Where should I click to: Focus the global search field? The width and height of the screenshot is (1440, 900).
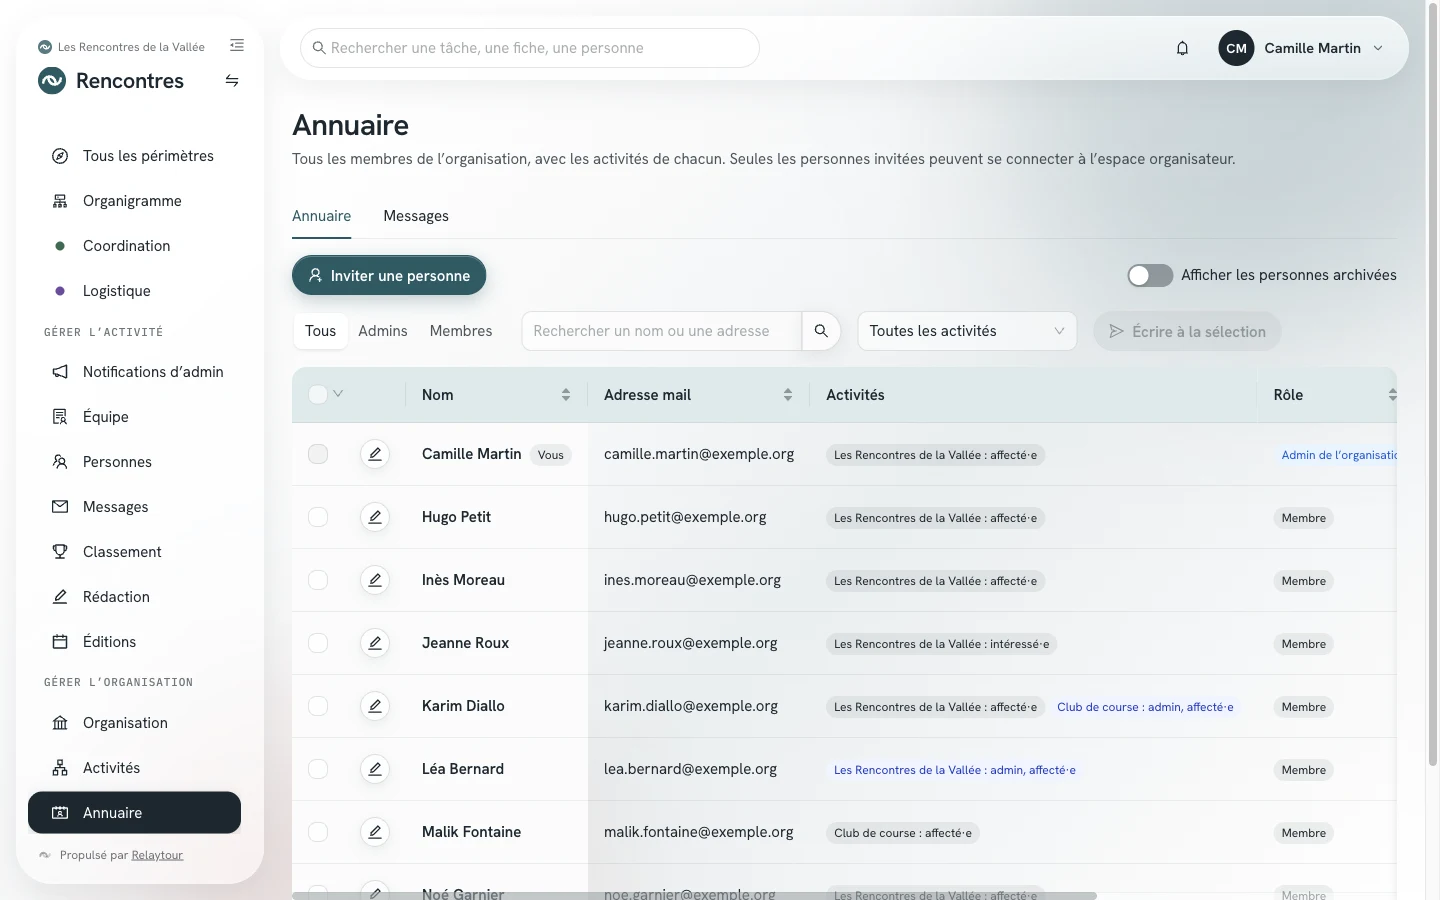tap(530, 48)
